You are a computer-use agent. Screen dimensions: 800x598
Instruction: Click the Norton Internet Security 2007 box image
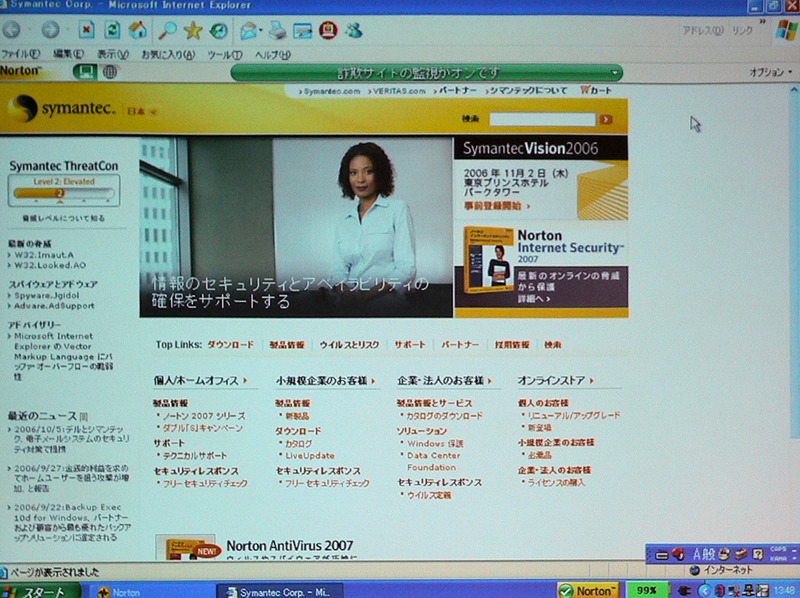[x=489, y=260]
